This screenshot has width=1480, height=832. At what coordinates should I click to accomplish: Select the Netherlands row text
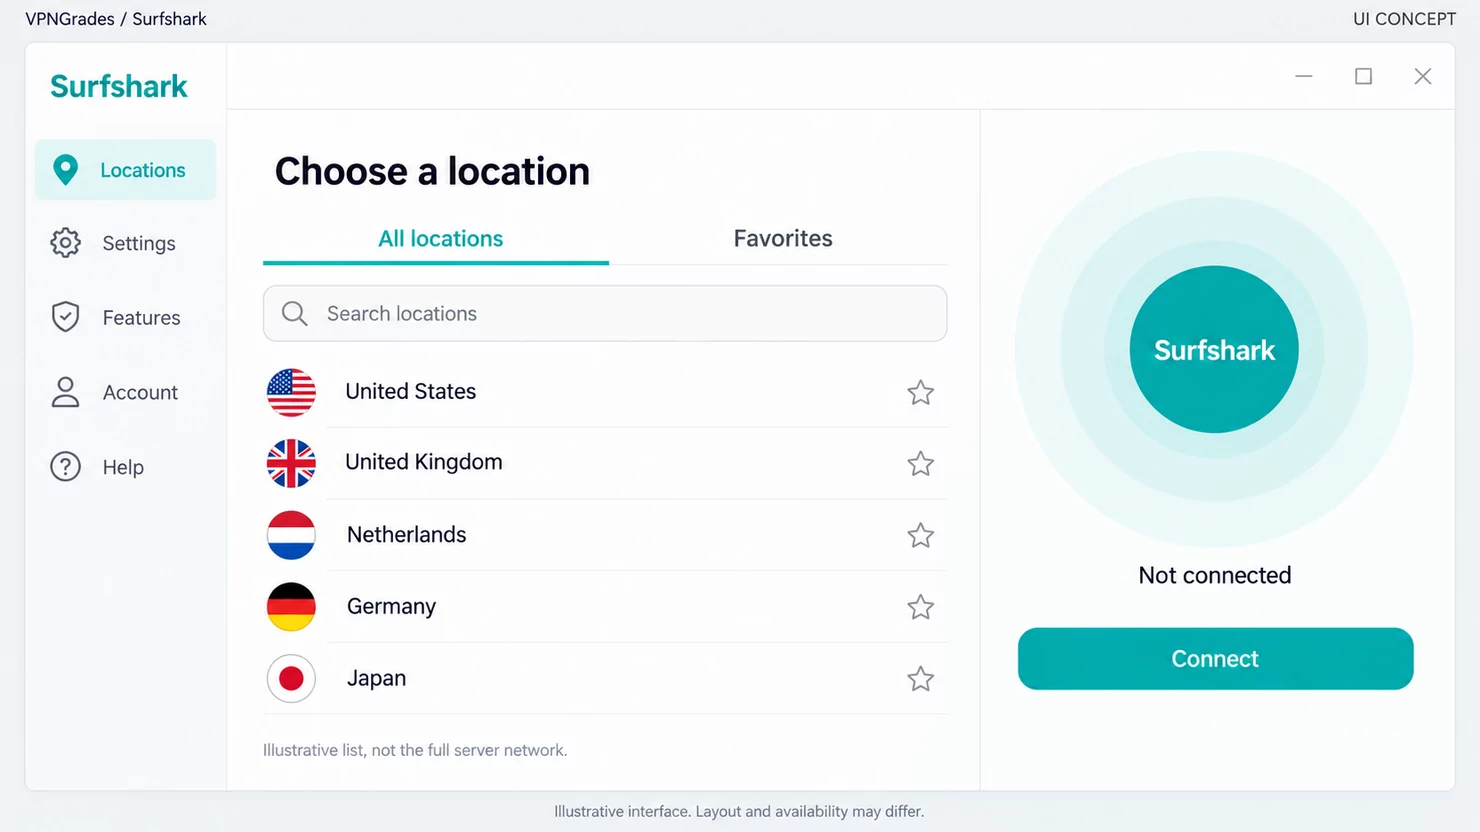tap(406, 535)
